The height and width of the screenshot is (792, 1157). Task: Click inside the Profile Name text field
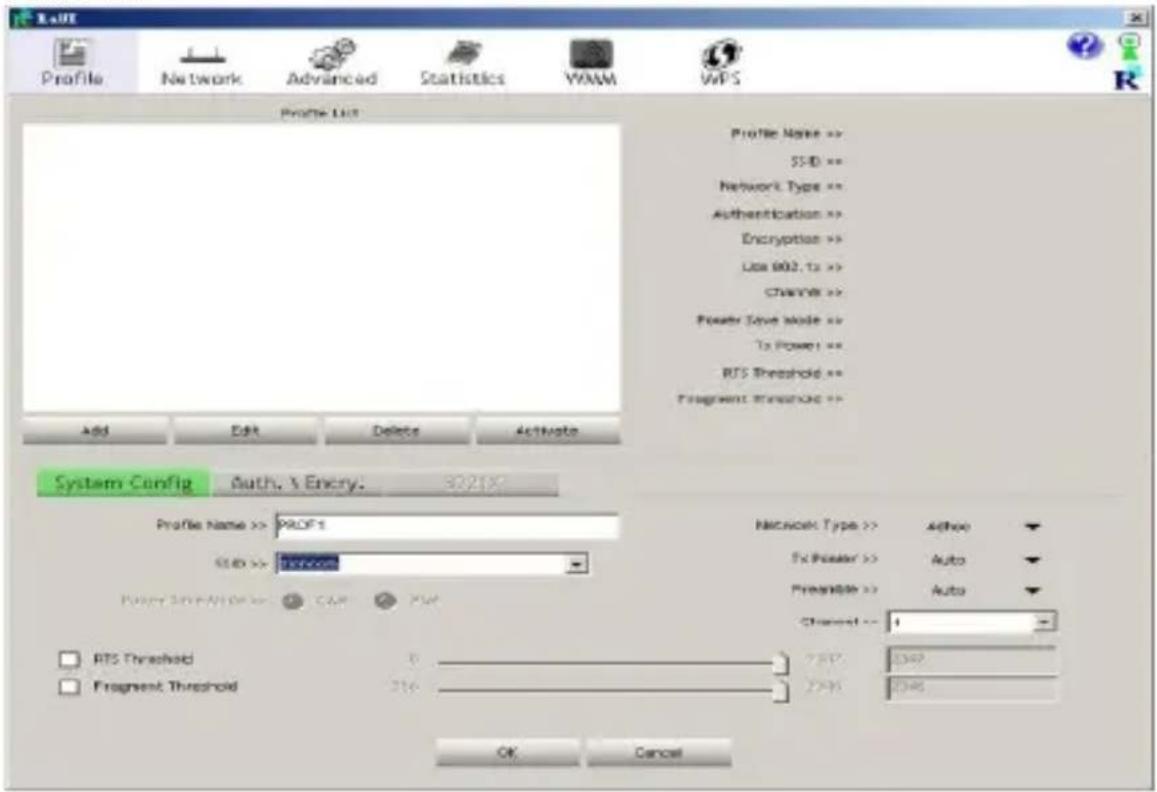pos(447,526)
